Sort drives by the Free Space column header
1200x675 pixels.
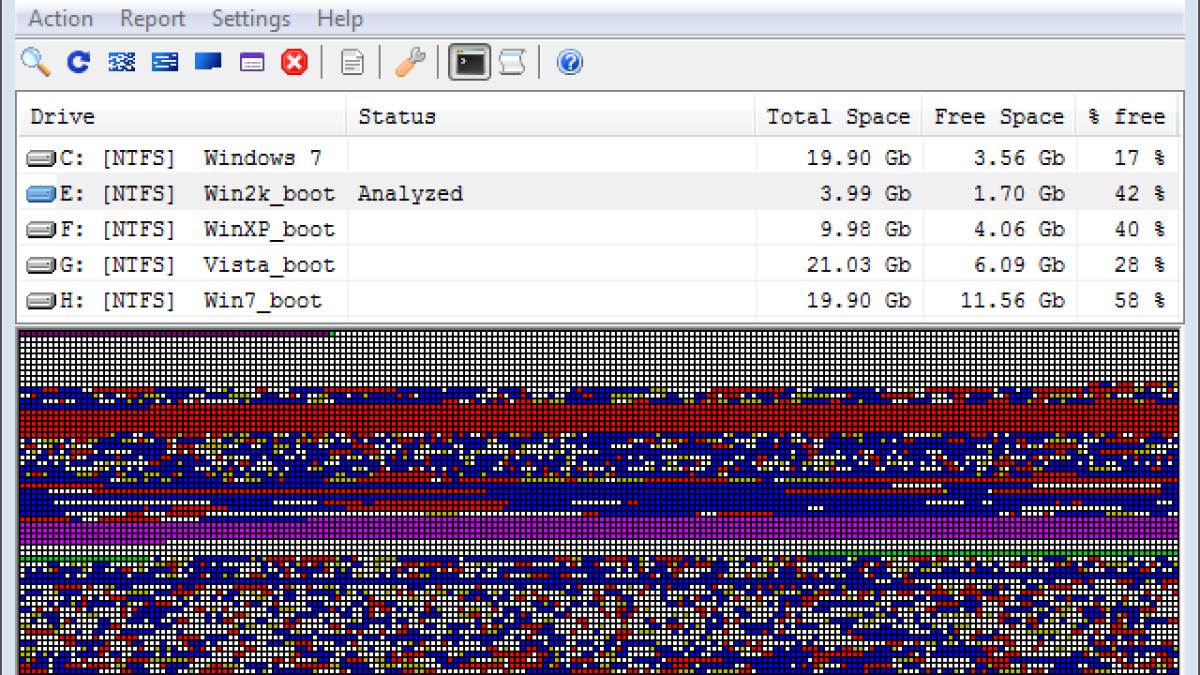pos(998,117)
